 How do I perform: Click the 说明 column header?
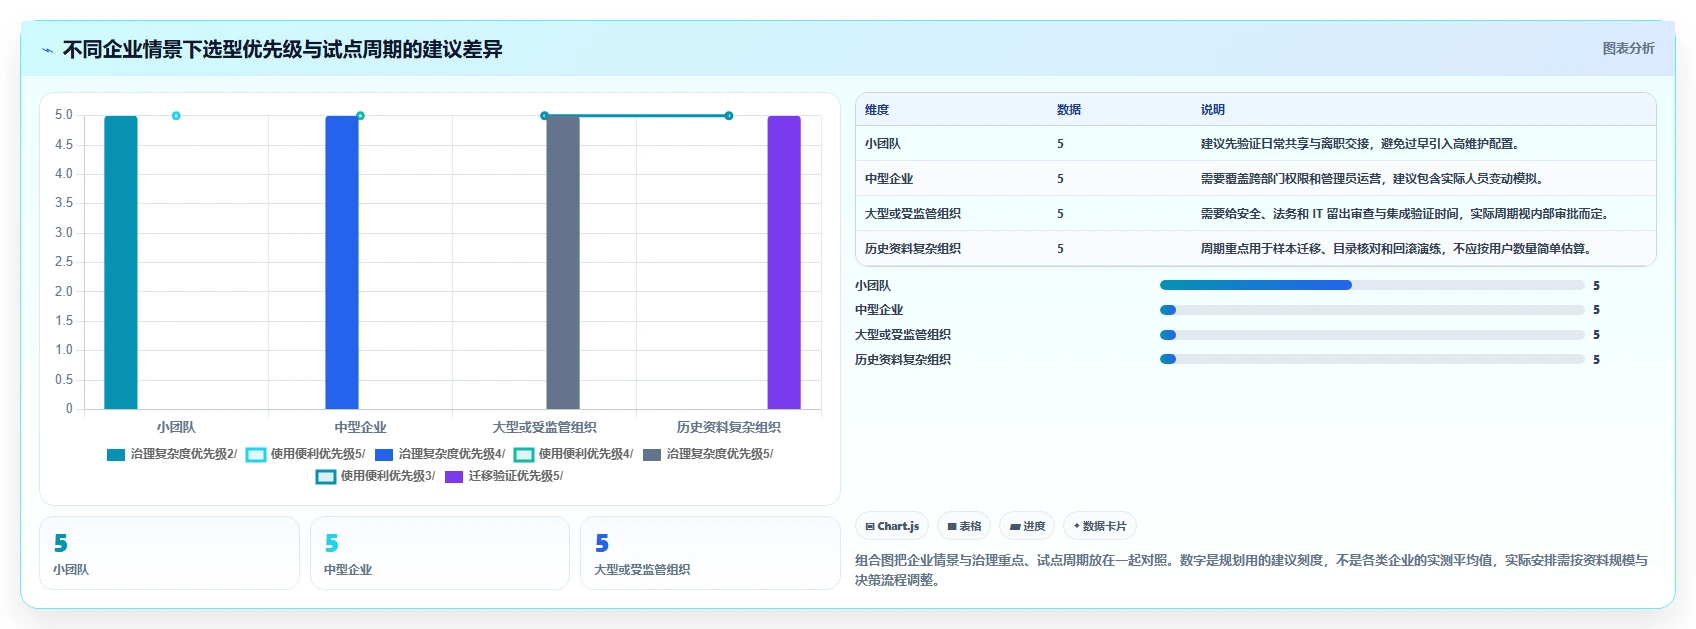click(1213, 110)
